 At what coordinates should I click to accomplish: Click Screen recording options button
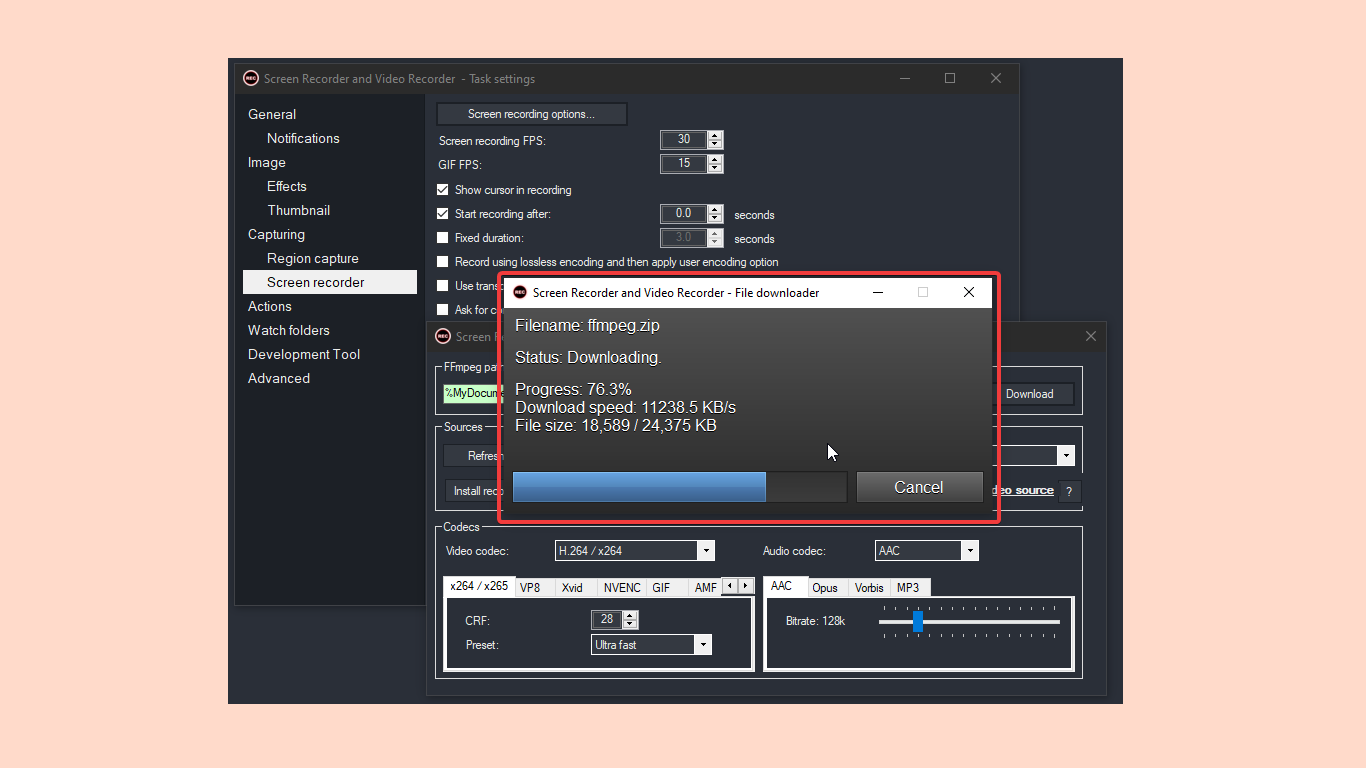(x=531, y=114)
